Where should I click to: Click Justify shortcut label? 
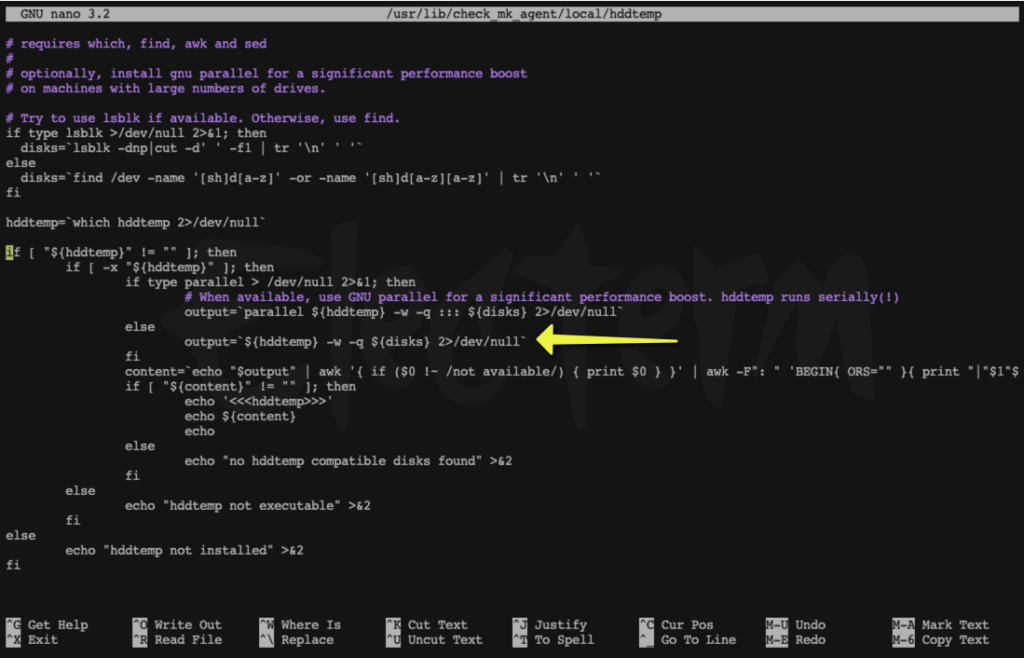[x=560, y=625]
